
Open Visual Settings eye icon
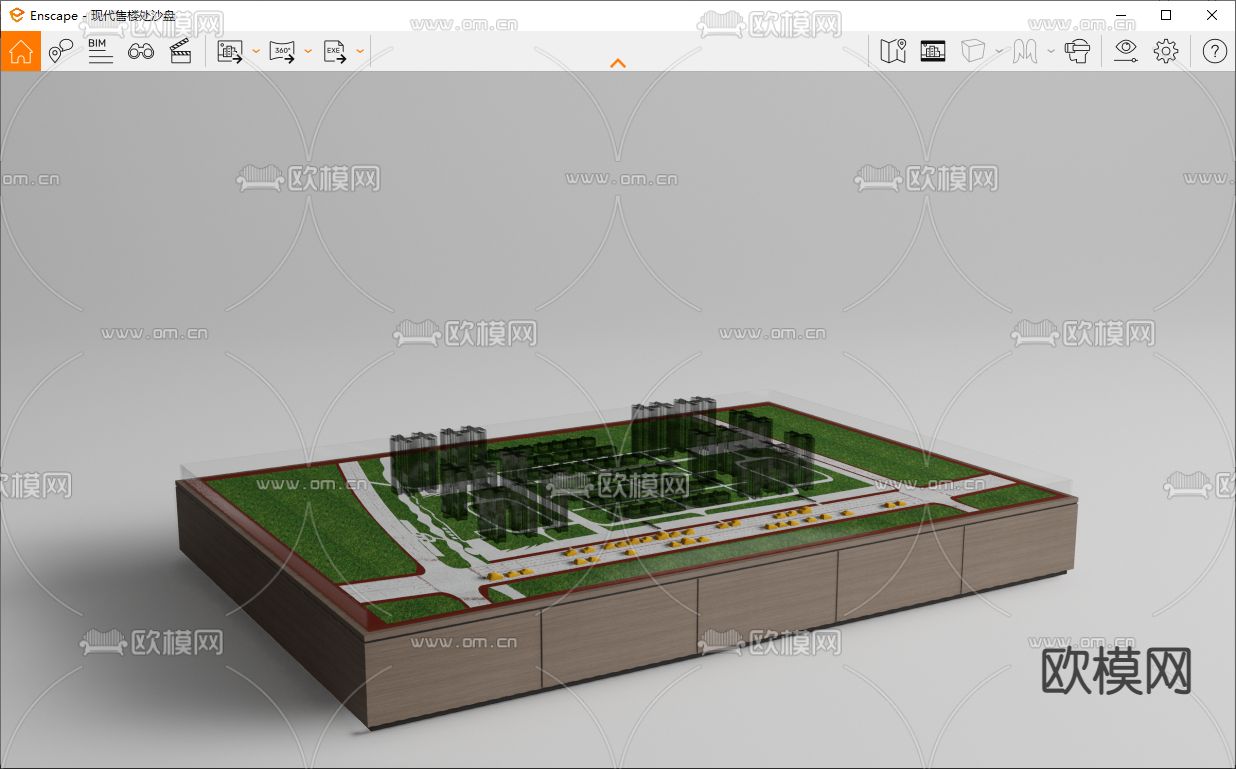pyautogui.click(x=1126, y=51)
